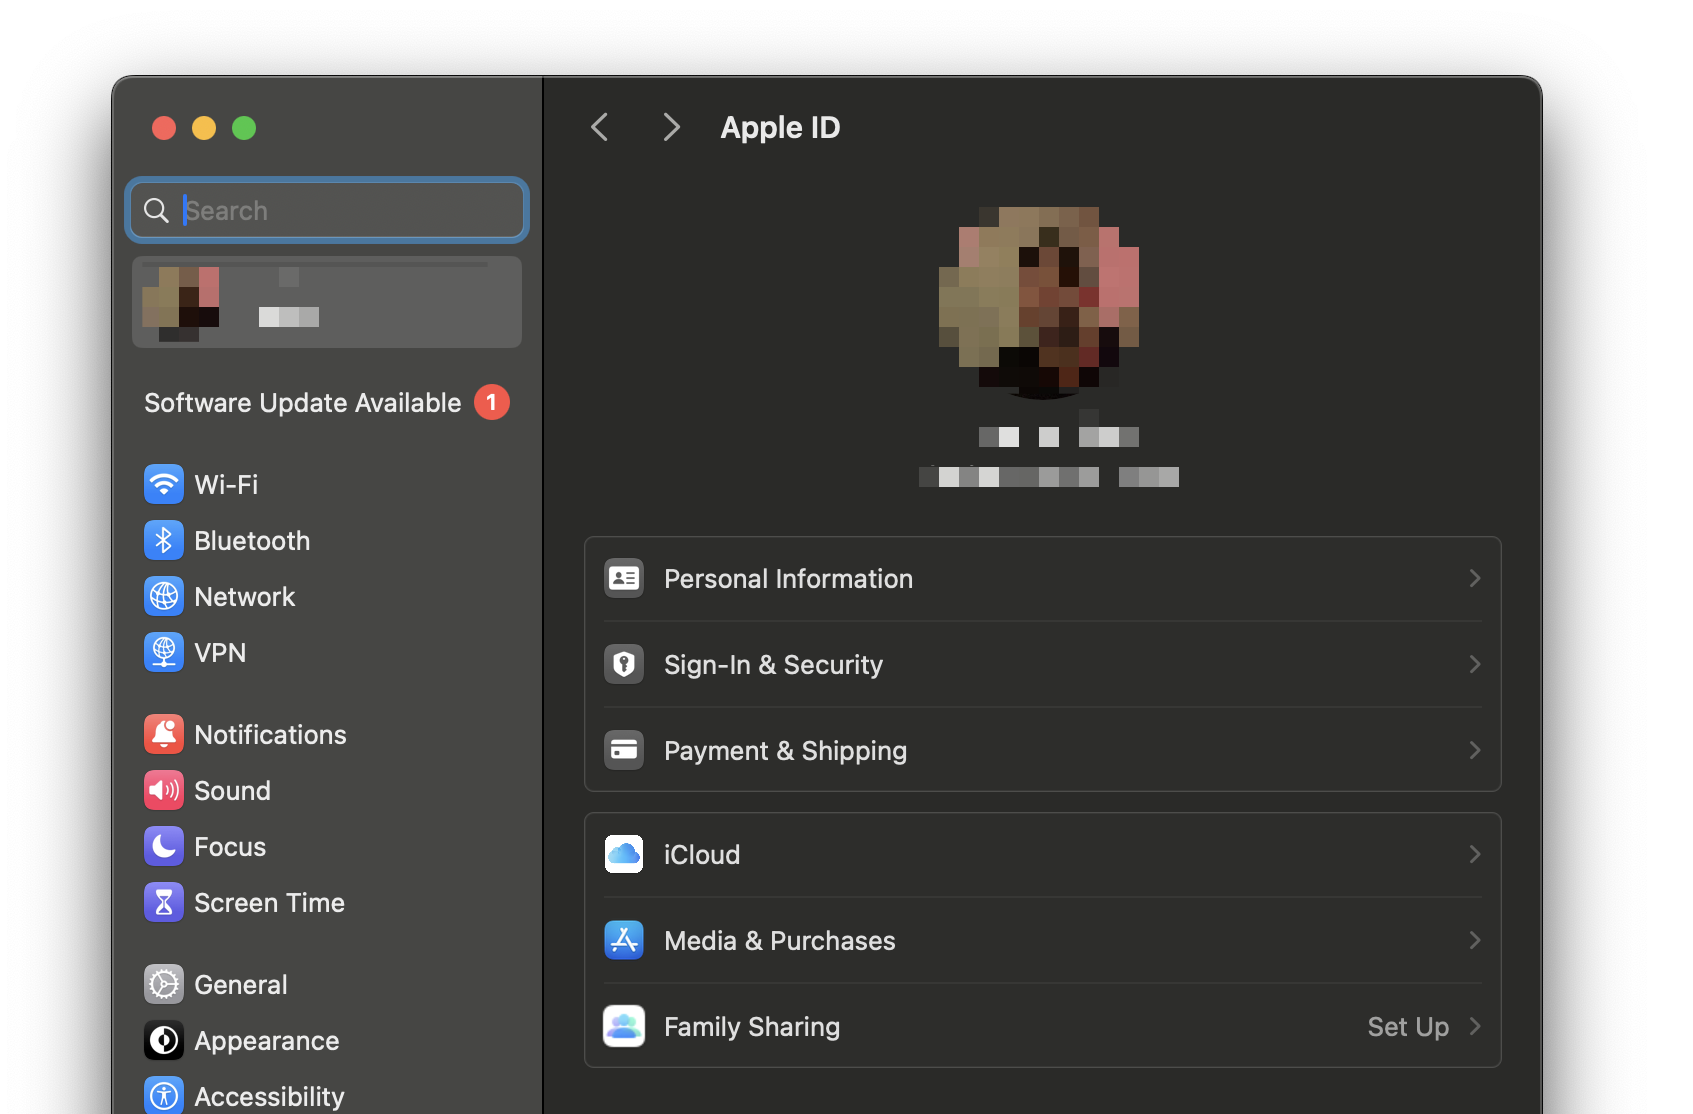Click Appearance label in sidebar
Viewport: 1693px width, 1114px height.
click(267, 1041)
